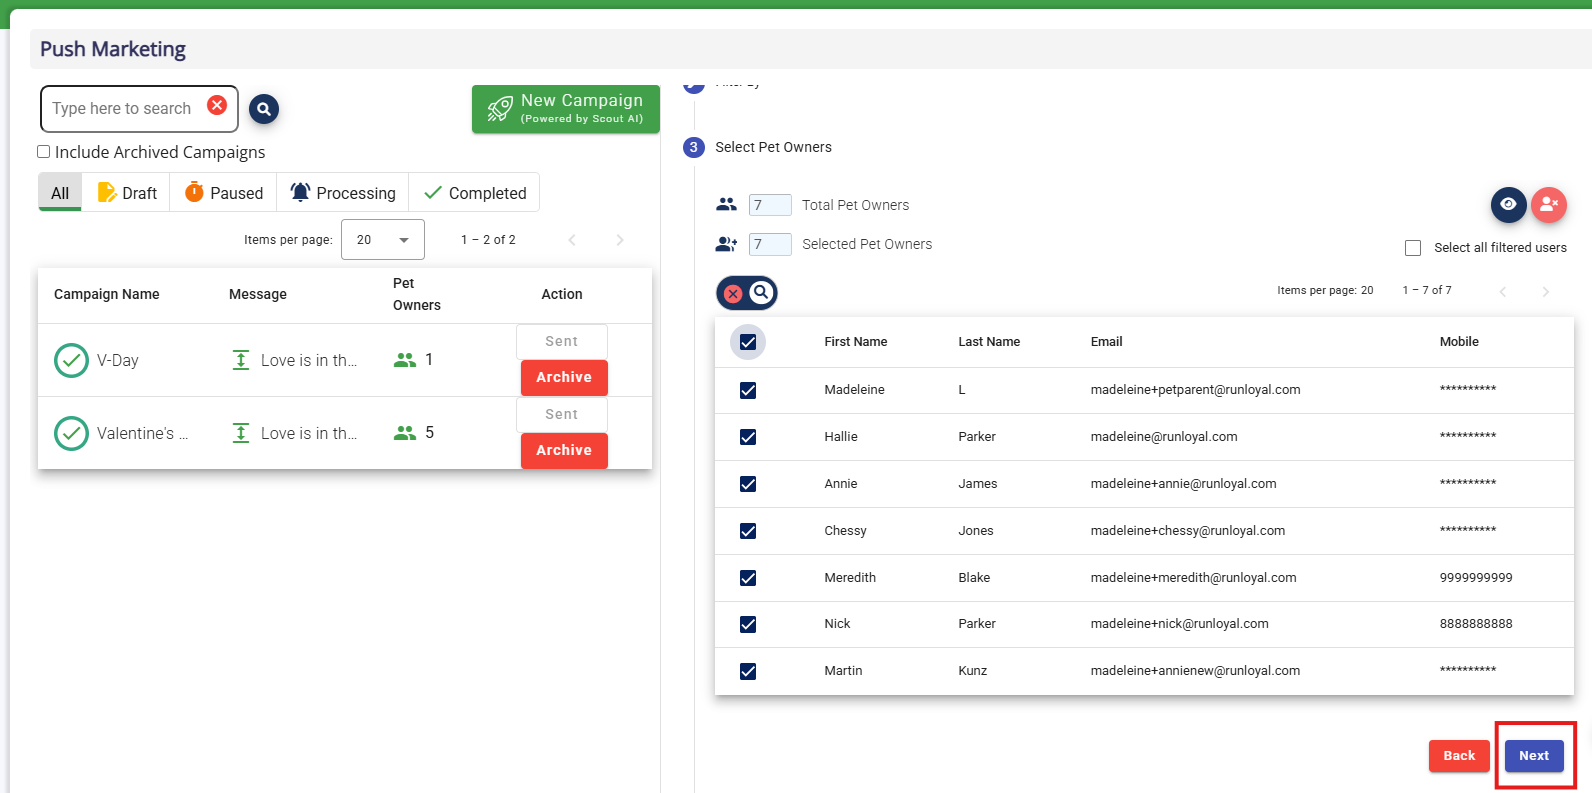Click completed status icon for Valentine's campaign
Viewport: 1592px width, 793px height.
[x=71, y=433]
